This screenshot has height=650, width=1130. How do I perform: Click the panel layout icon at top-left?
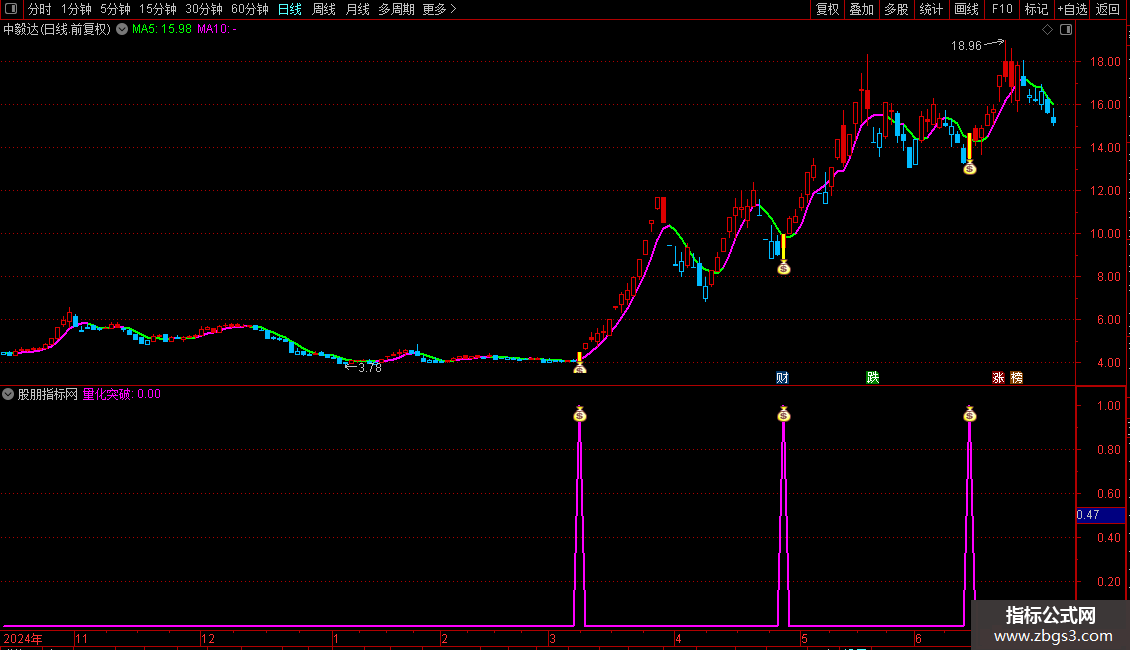tap(11, 9)
